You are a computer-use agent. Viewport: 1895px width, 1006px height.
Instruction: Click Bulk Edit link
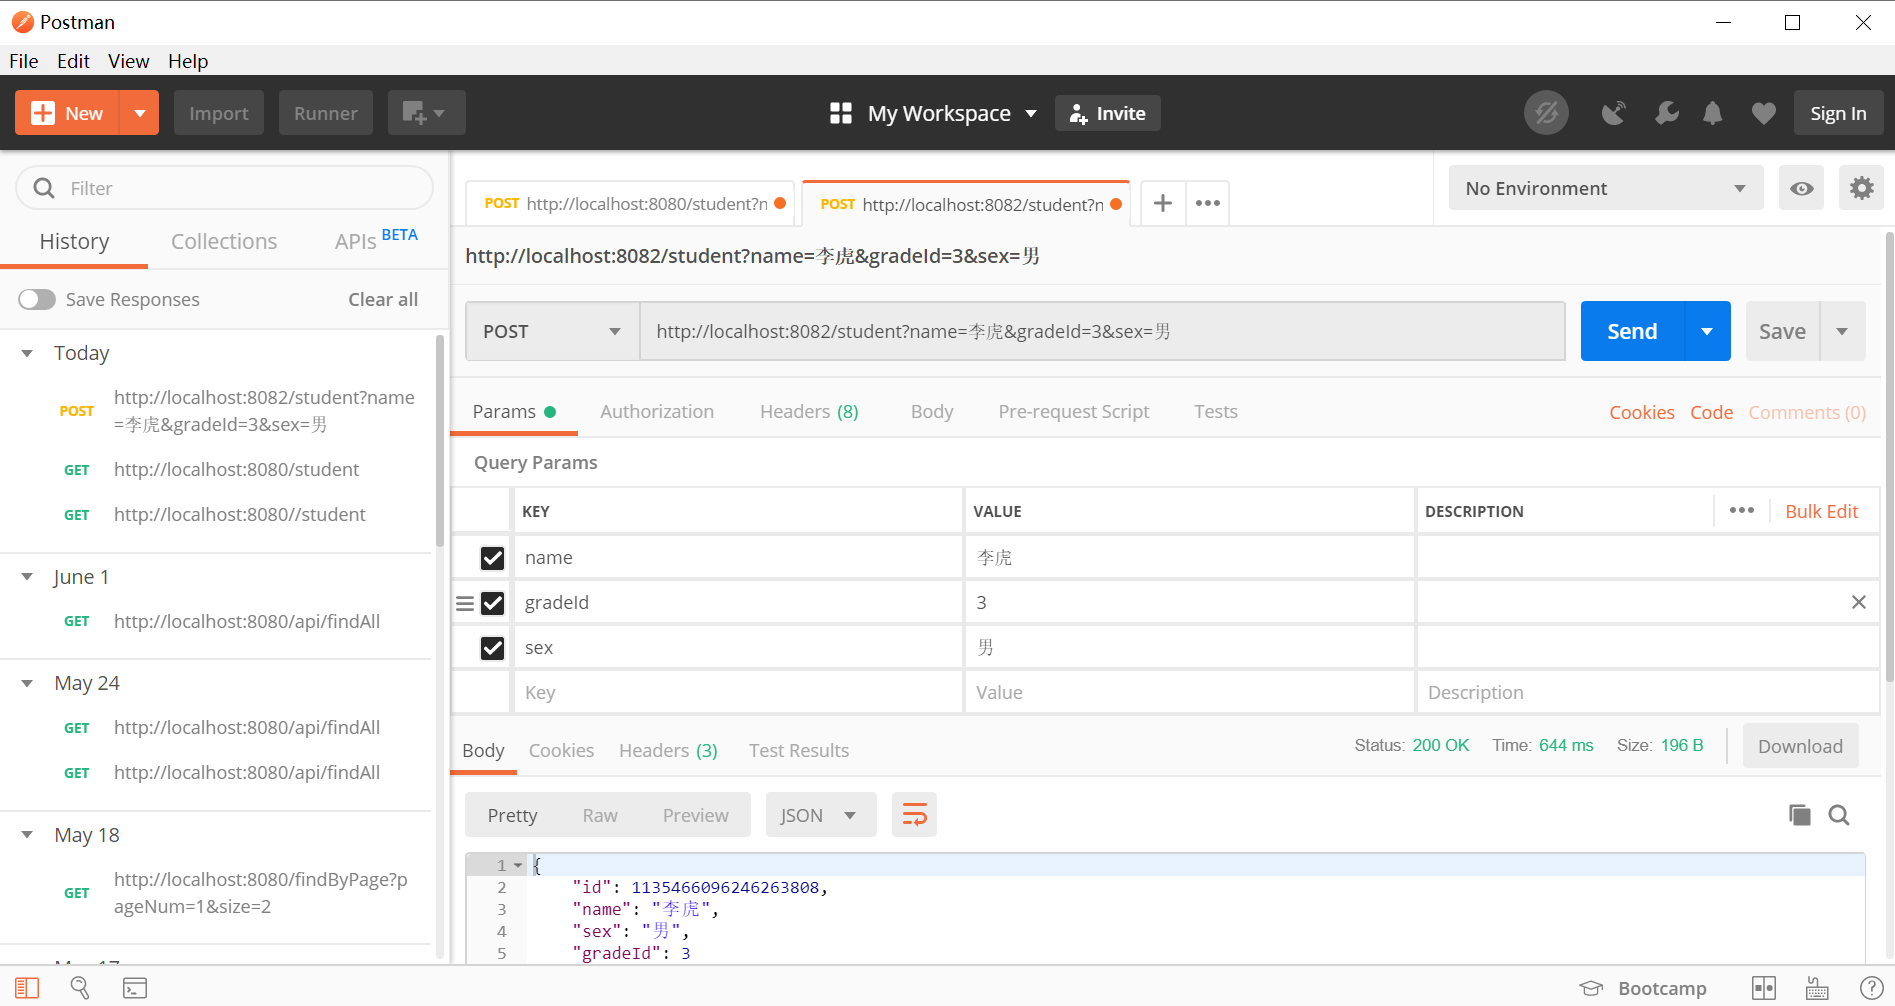[x=1822, y=511]
